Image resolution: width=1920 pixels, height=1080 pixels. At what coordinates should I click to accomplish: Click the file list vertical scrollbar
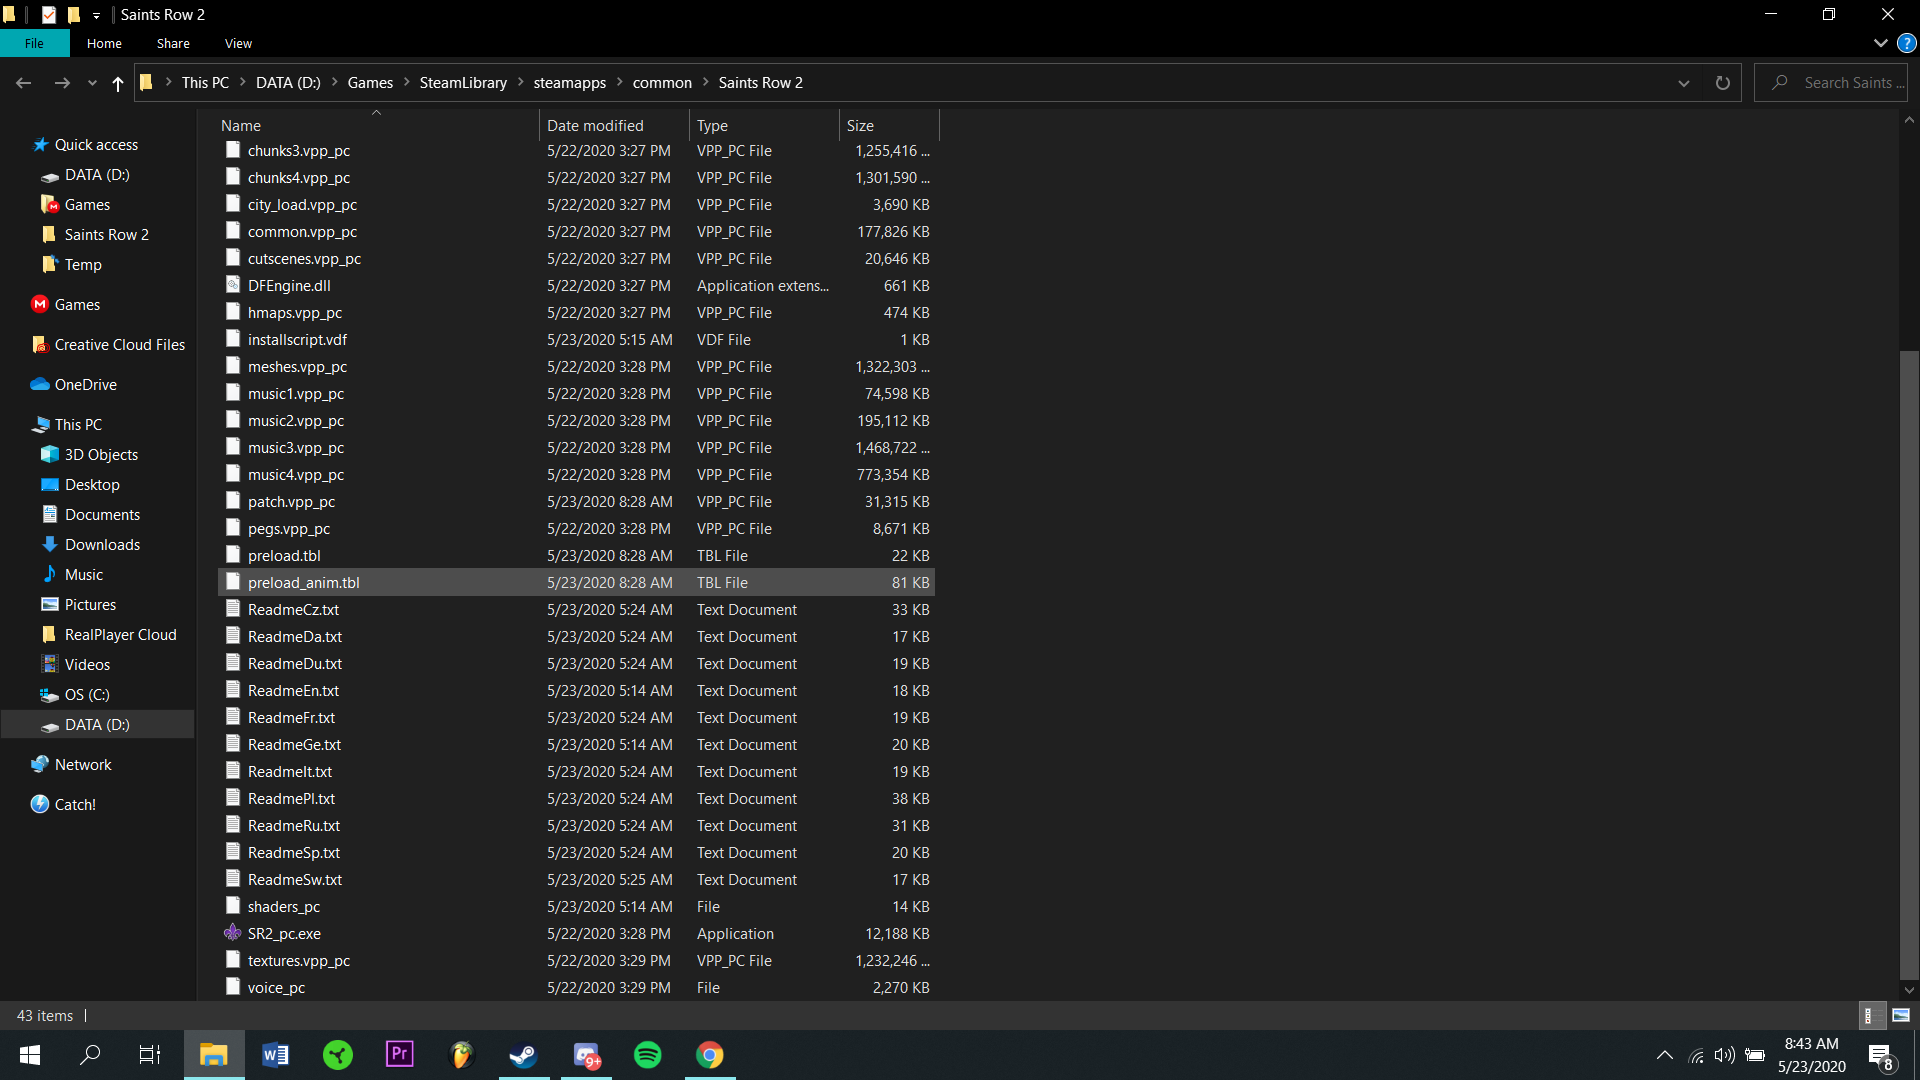[x=1909, y=663]
